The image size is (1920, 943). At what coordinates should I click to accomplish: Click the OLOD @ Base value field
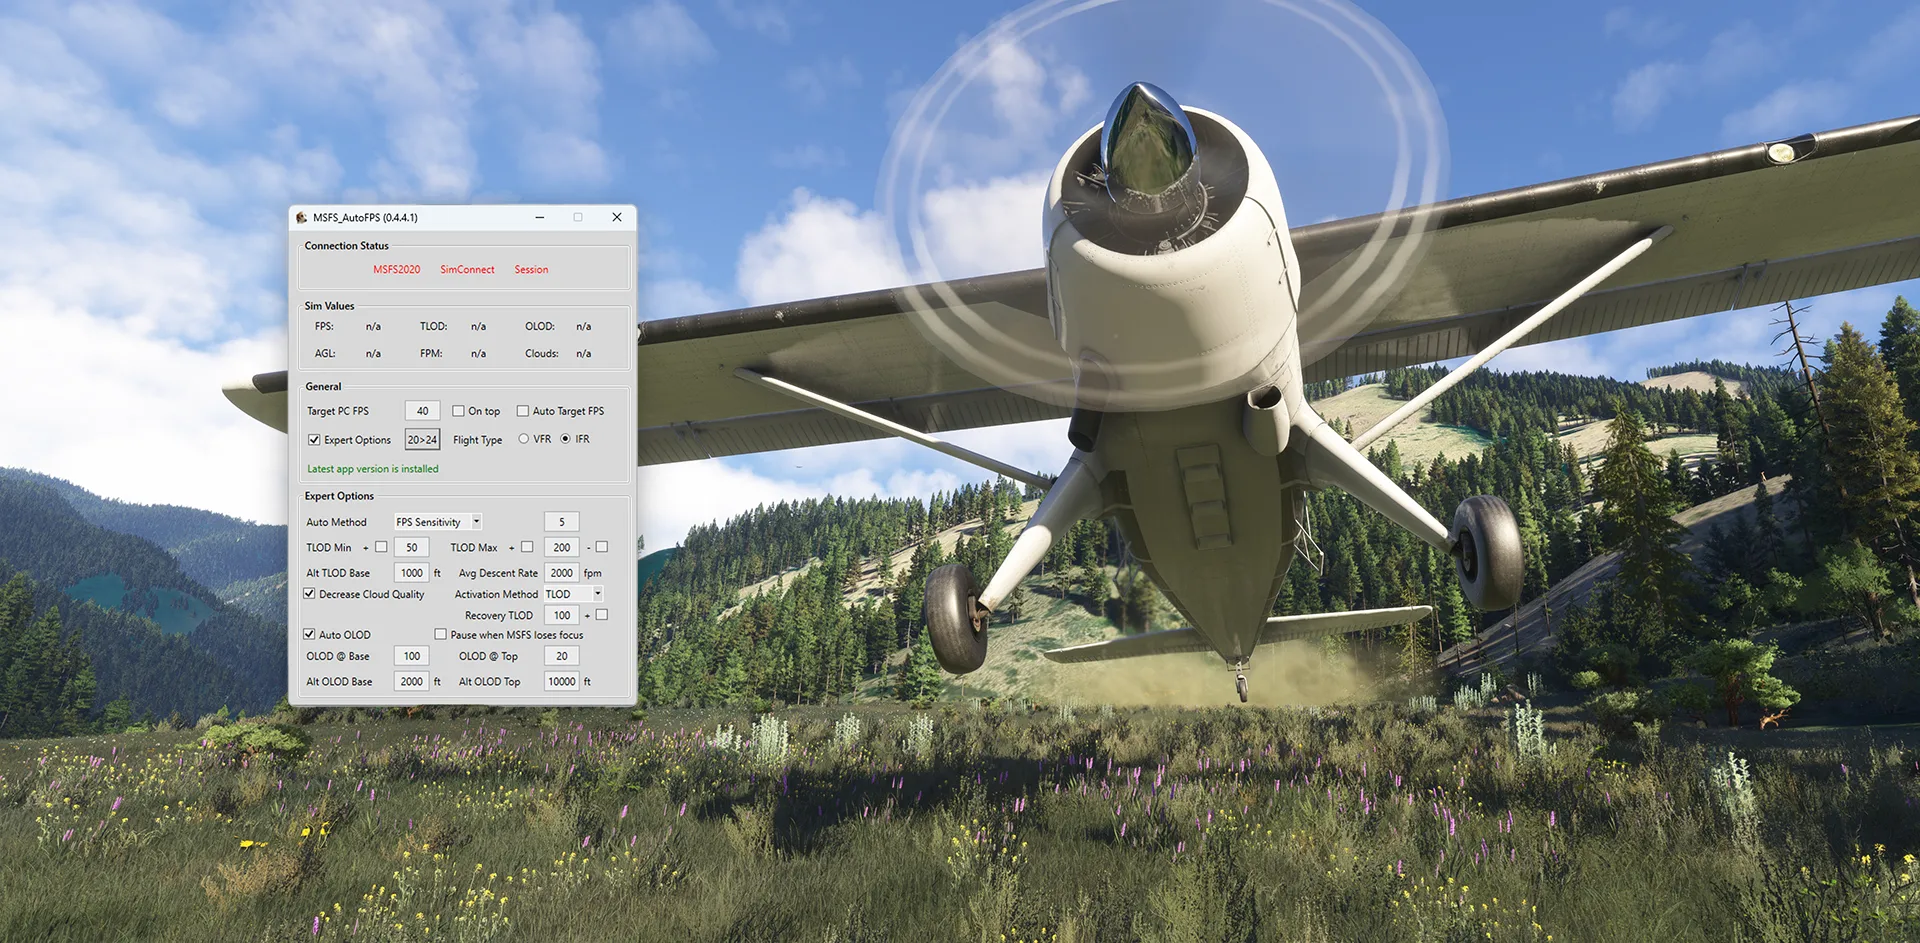coord(412,656)
